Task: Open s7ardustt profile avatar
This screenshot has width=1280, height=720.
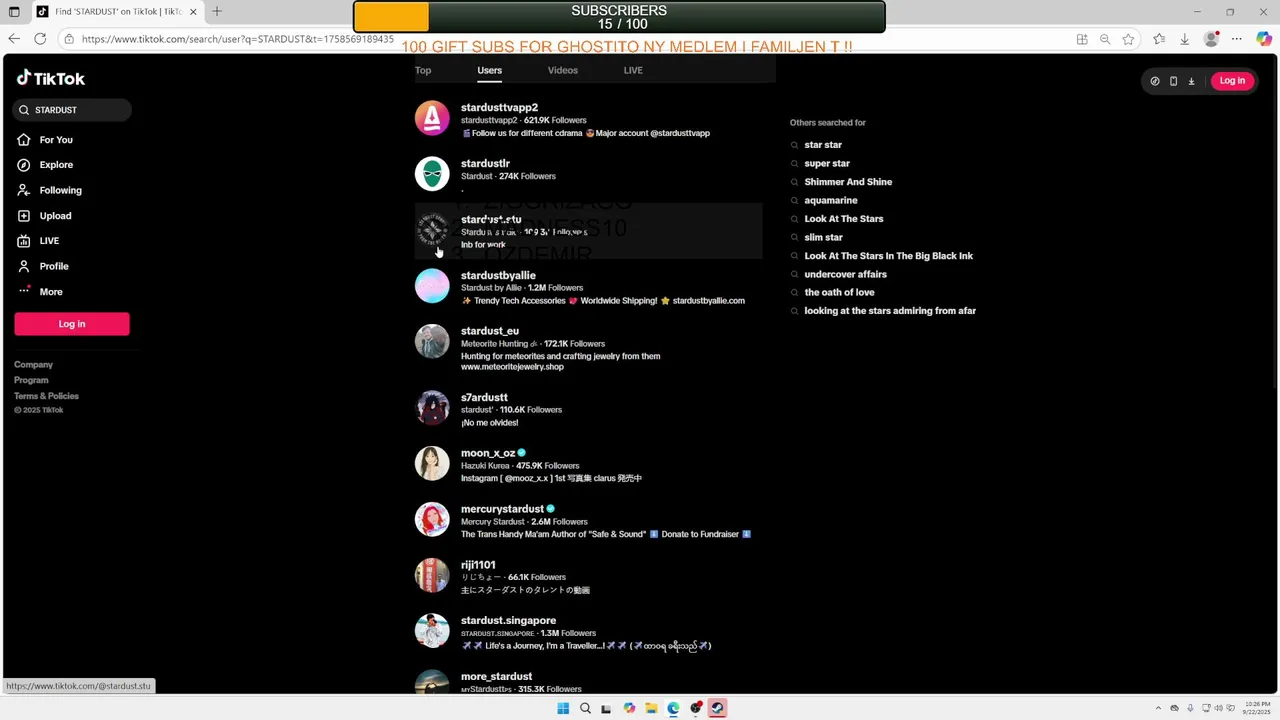Action: 432,408
